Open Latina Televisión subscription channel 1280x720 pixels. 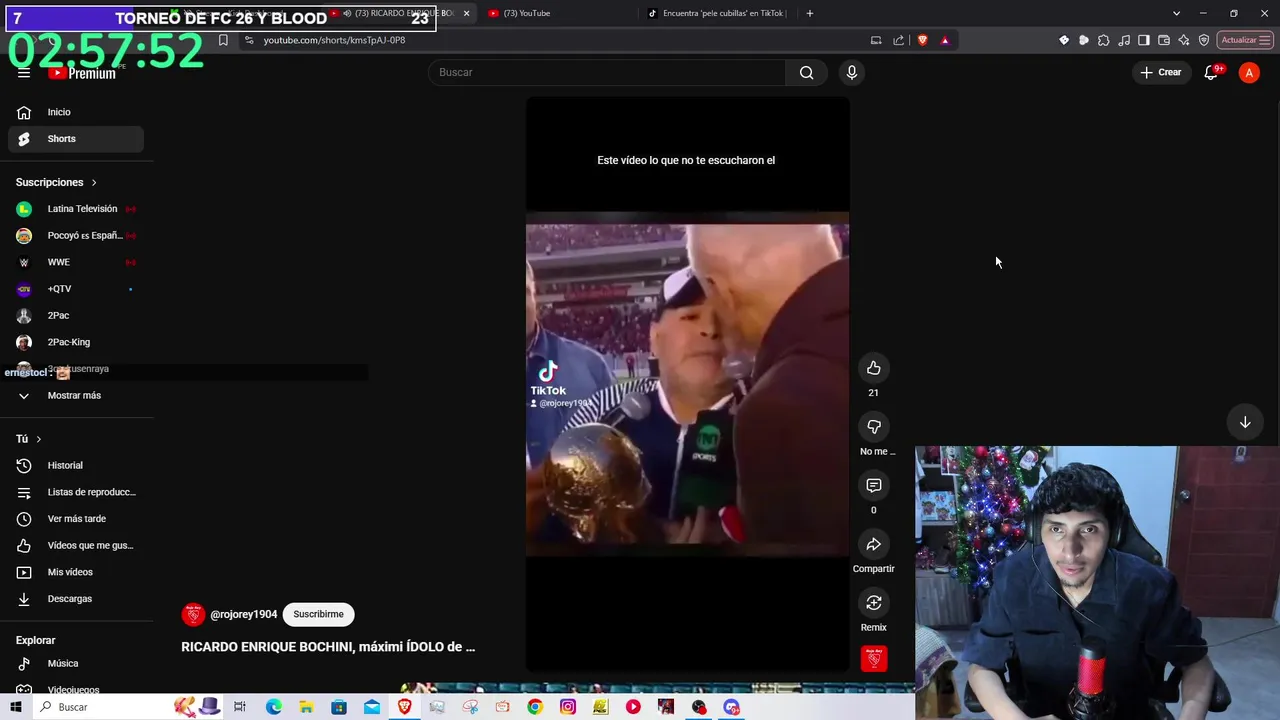(x=76, y=209)
